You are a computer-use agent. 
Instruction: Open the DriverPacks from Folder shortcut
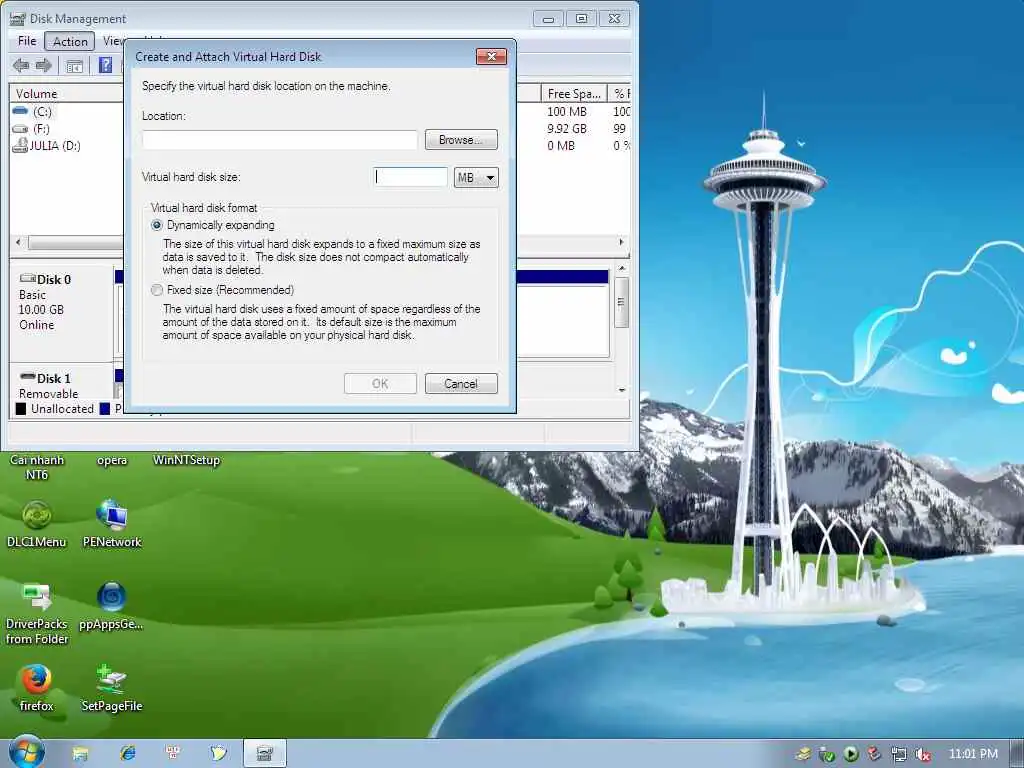point(37,613)
